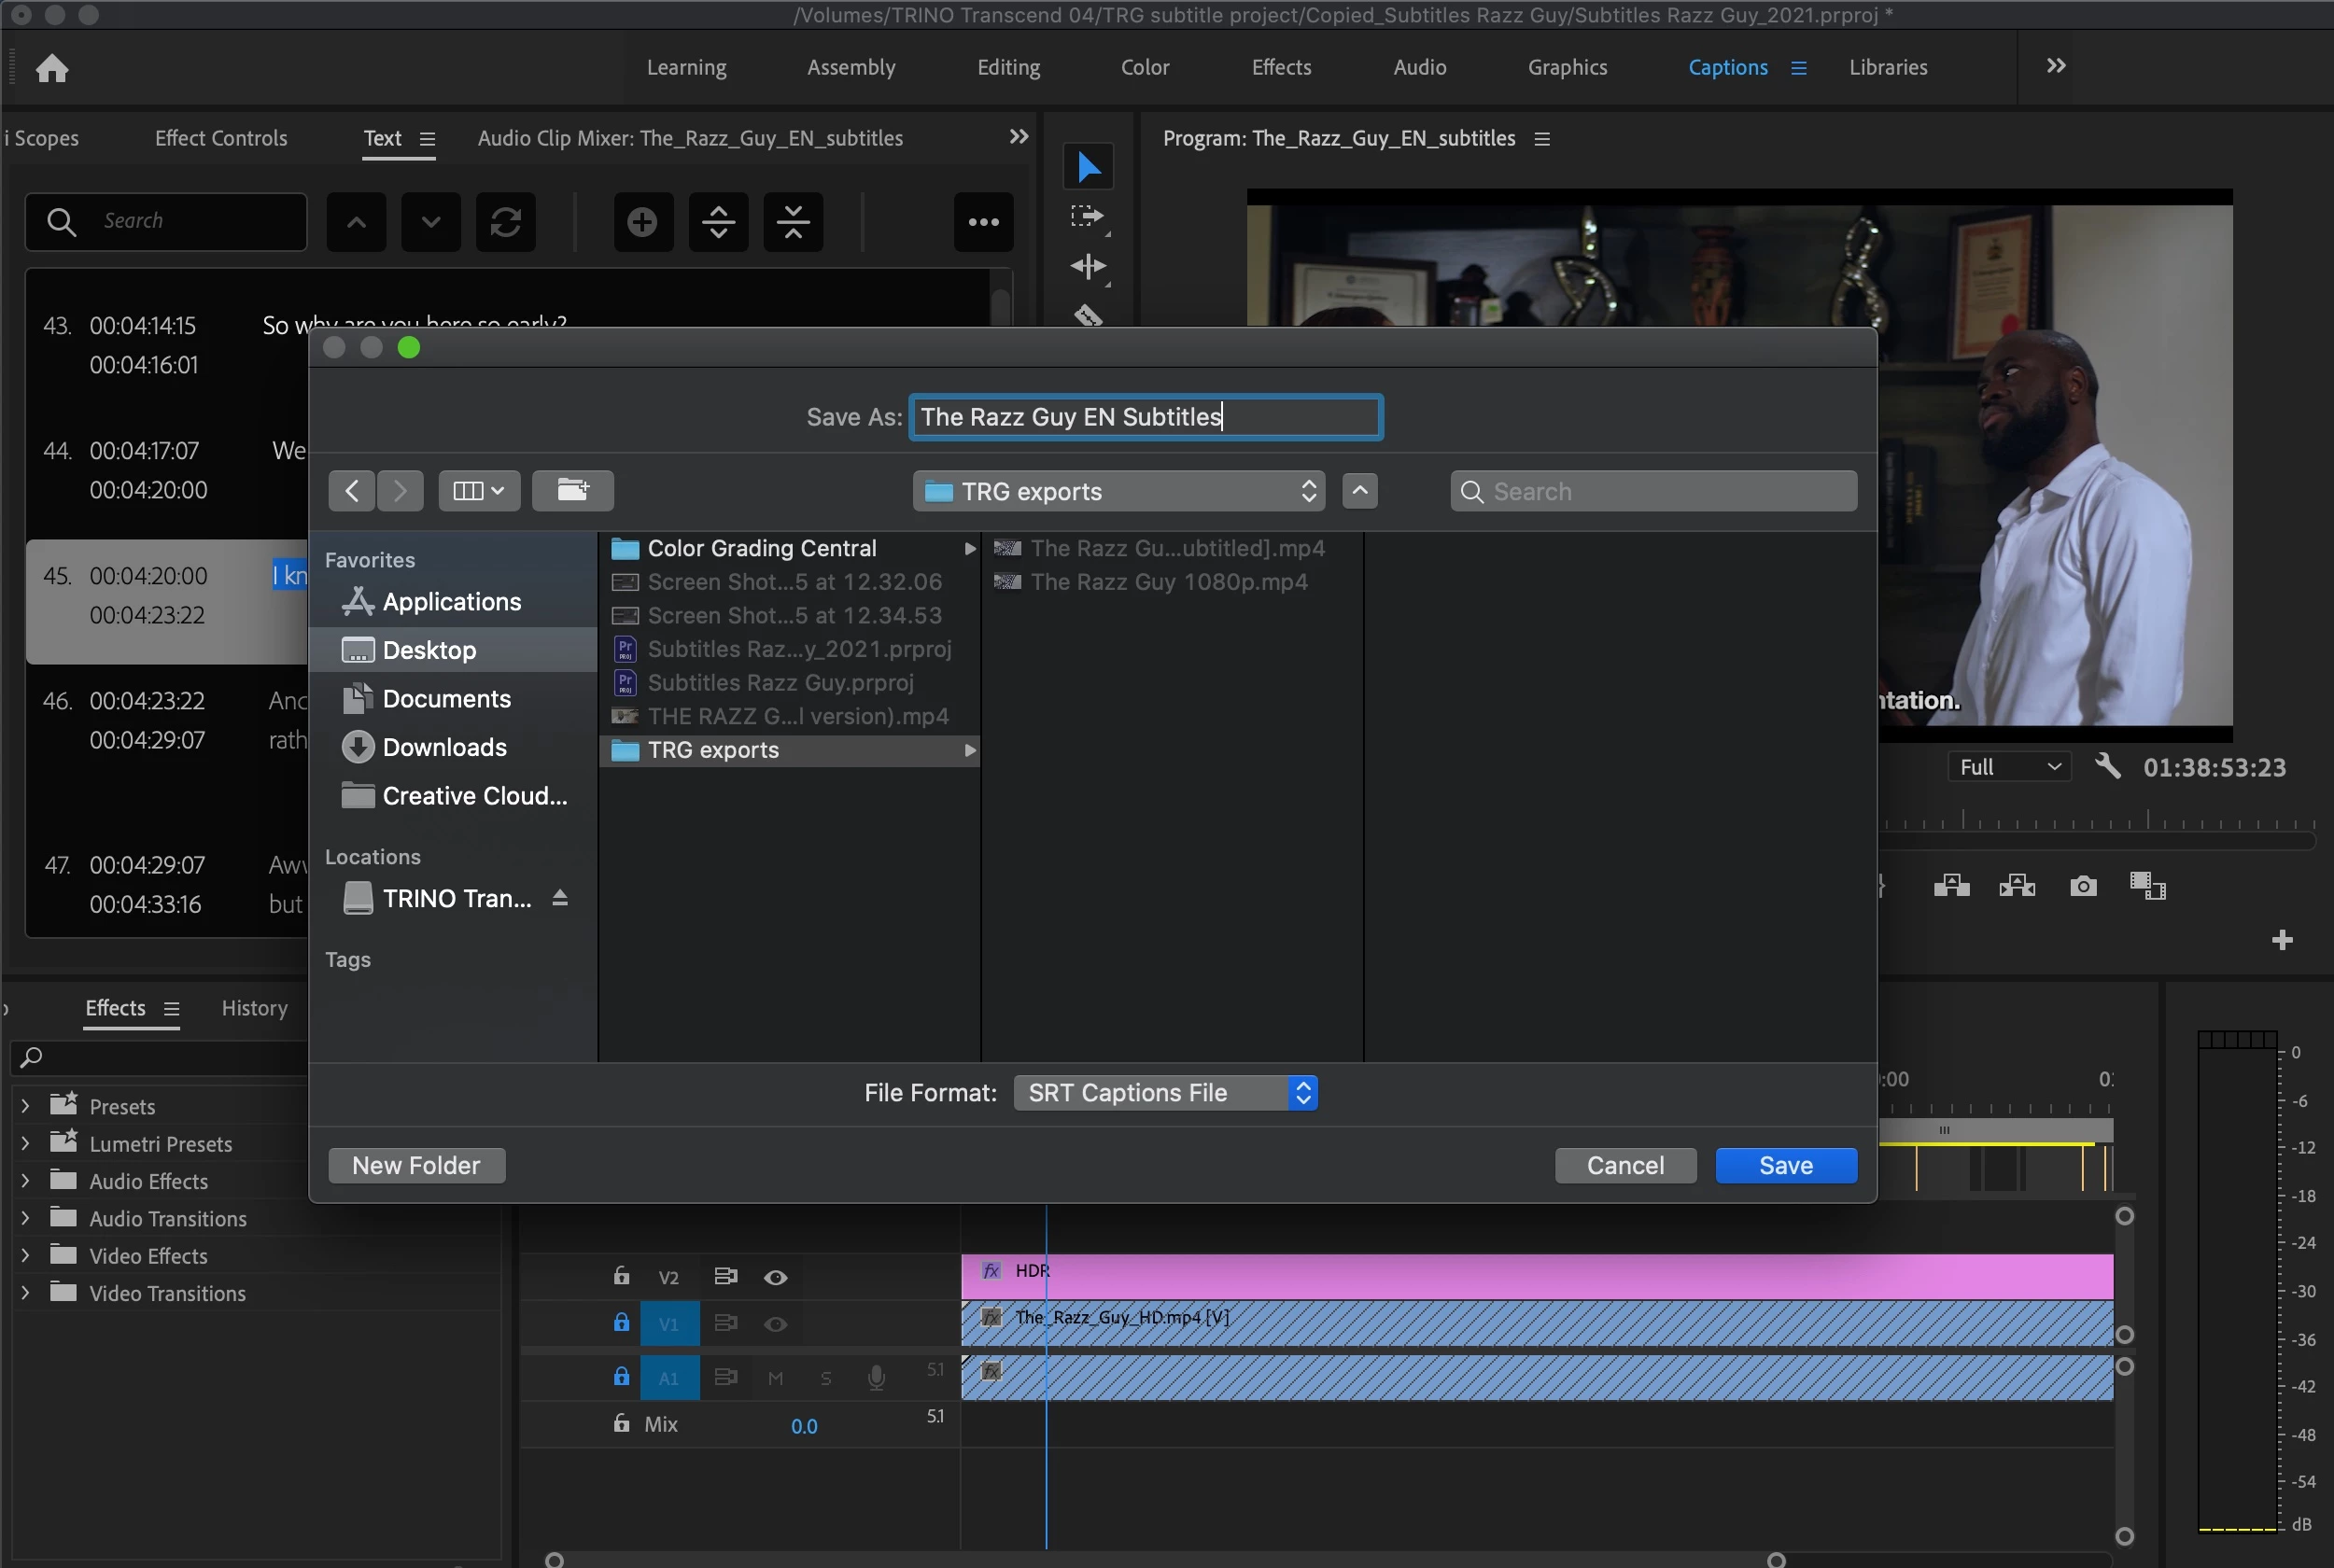Viewport: 2334px width, 1568px height.
Task: Open the TRG exports location popup
Action: 1118,491
